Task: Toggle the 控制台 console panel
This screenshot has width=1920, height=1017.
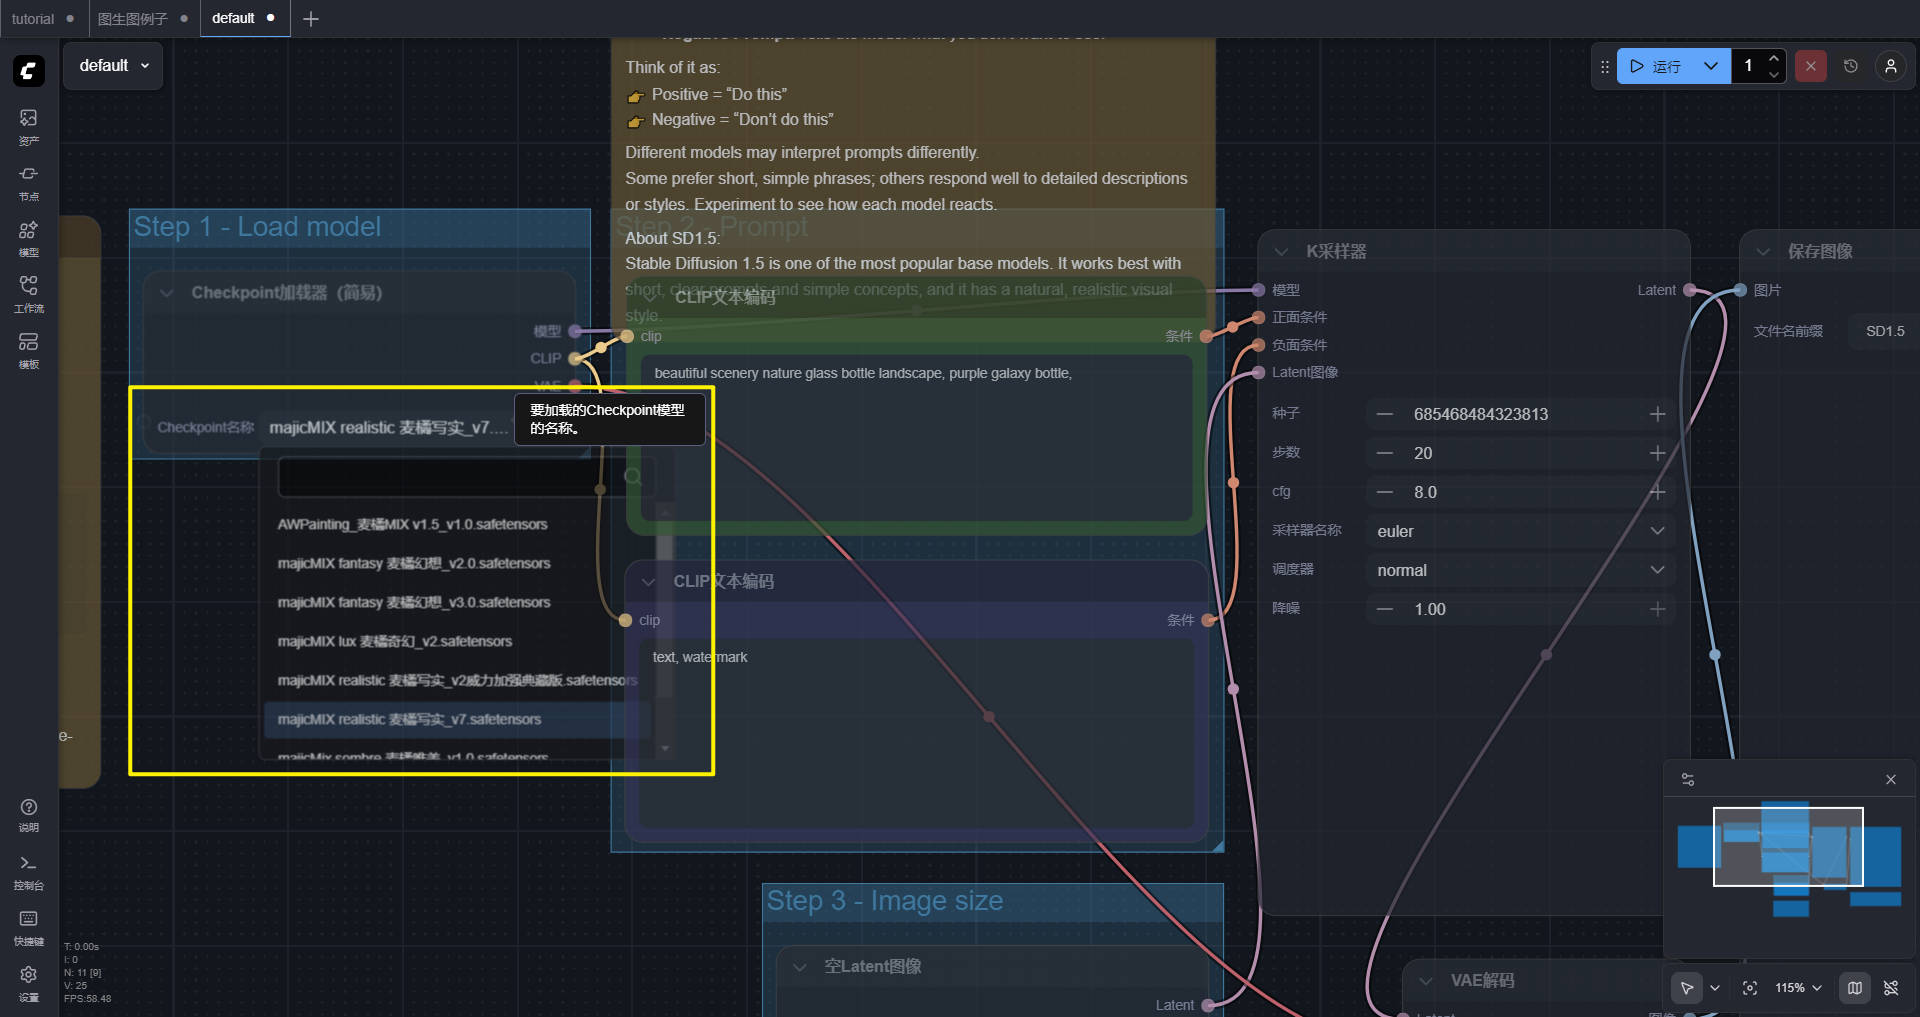Action: pos(28,870)
